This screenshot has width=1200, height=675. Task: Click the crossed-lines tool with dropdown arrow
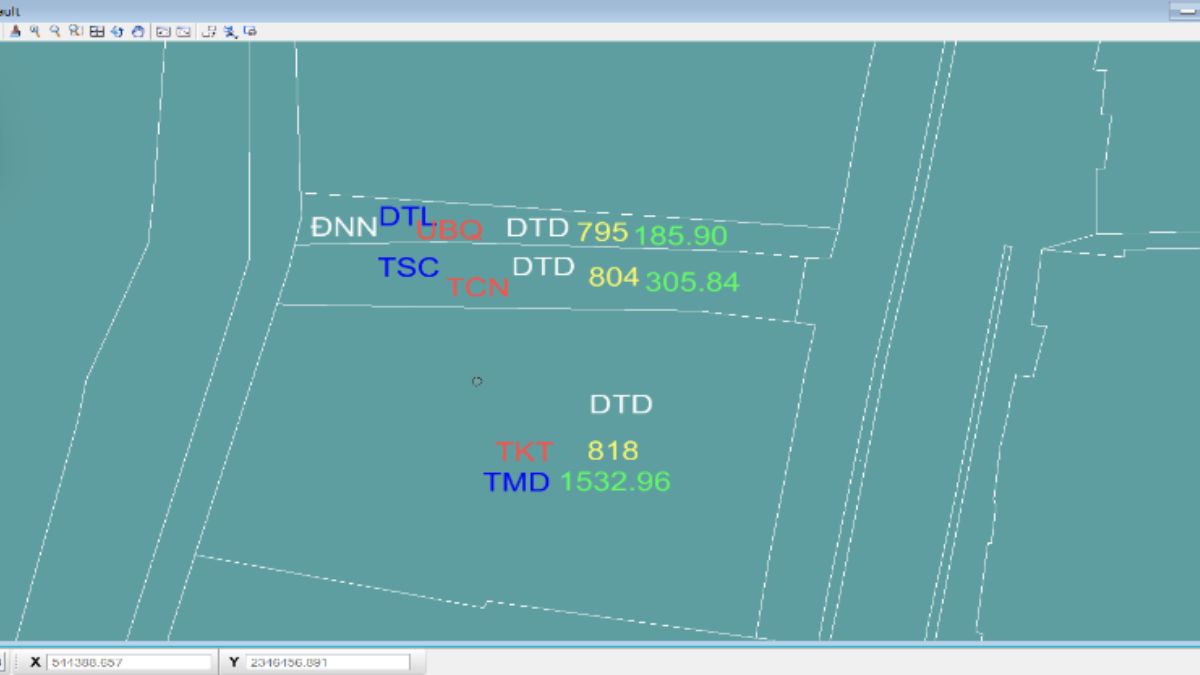[230, 31]
